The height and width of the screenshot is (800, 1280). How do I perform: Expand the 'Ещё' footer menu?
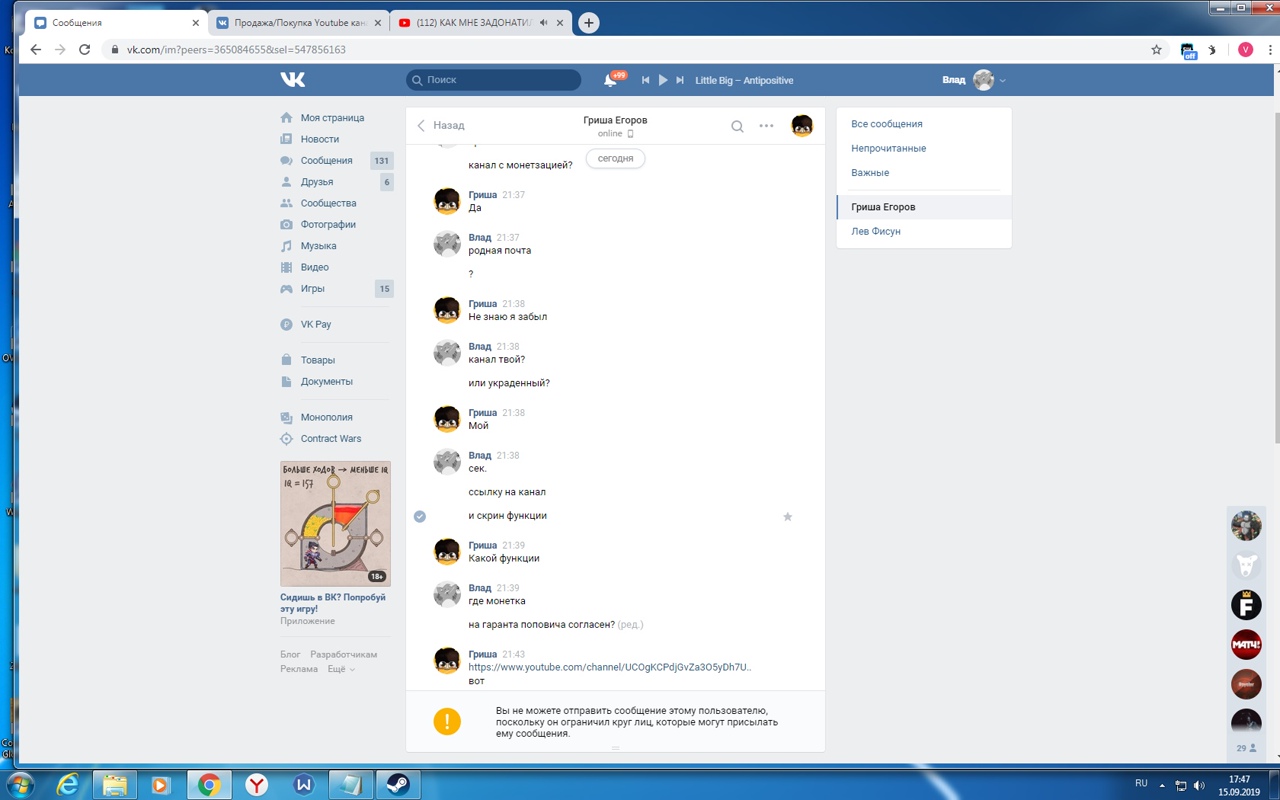click(340, 669)
